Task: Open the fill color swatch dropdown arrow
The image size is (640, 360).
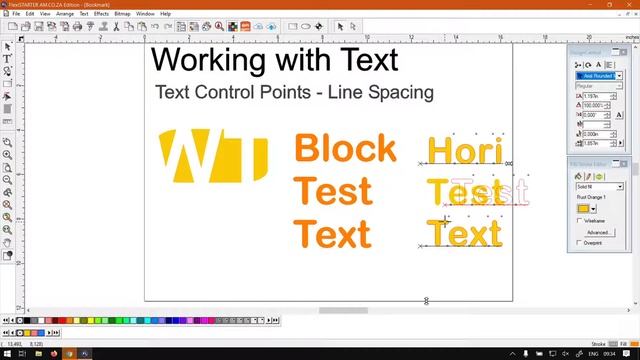Action: (x=593, y=209)
